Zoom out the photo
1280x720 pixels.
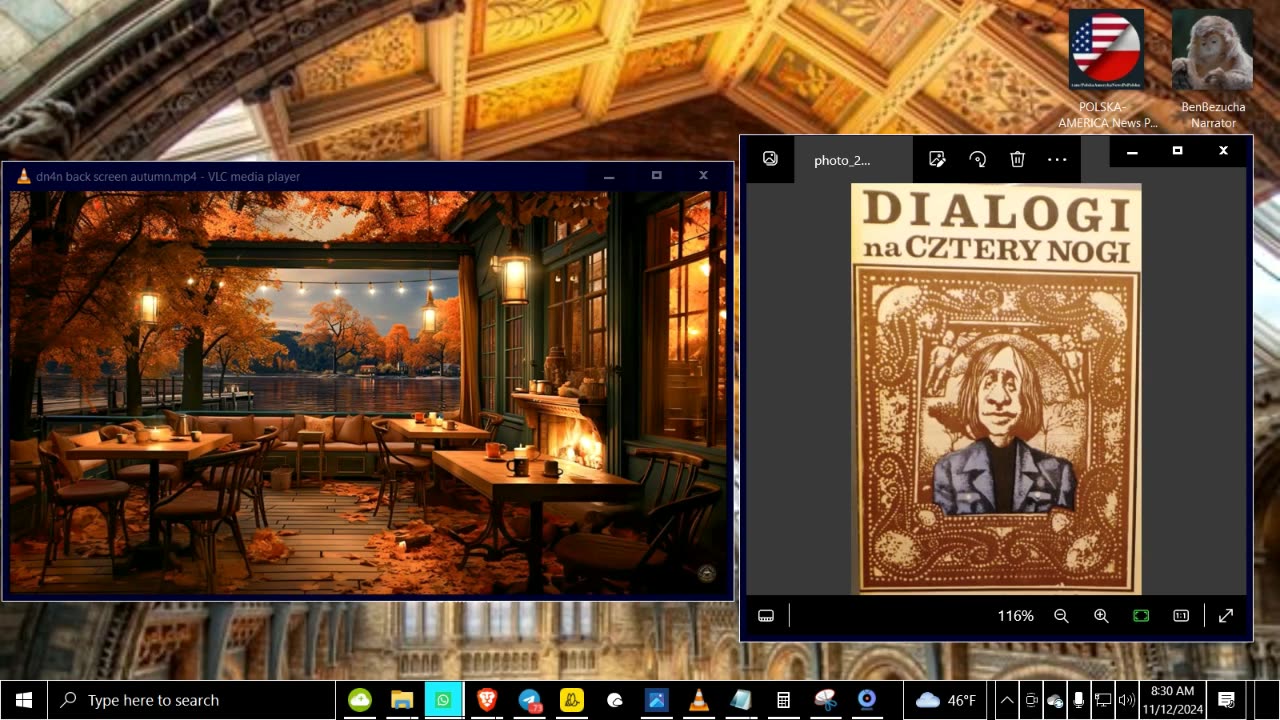click(x=1061, y=616)
